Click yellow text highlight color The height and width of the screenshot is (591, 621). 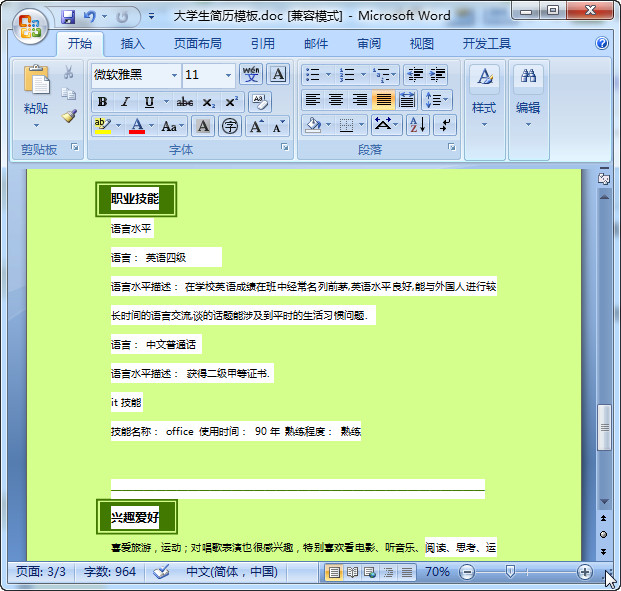click(x=103, y=126)
